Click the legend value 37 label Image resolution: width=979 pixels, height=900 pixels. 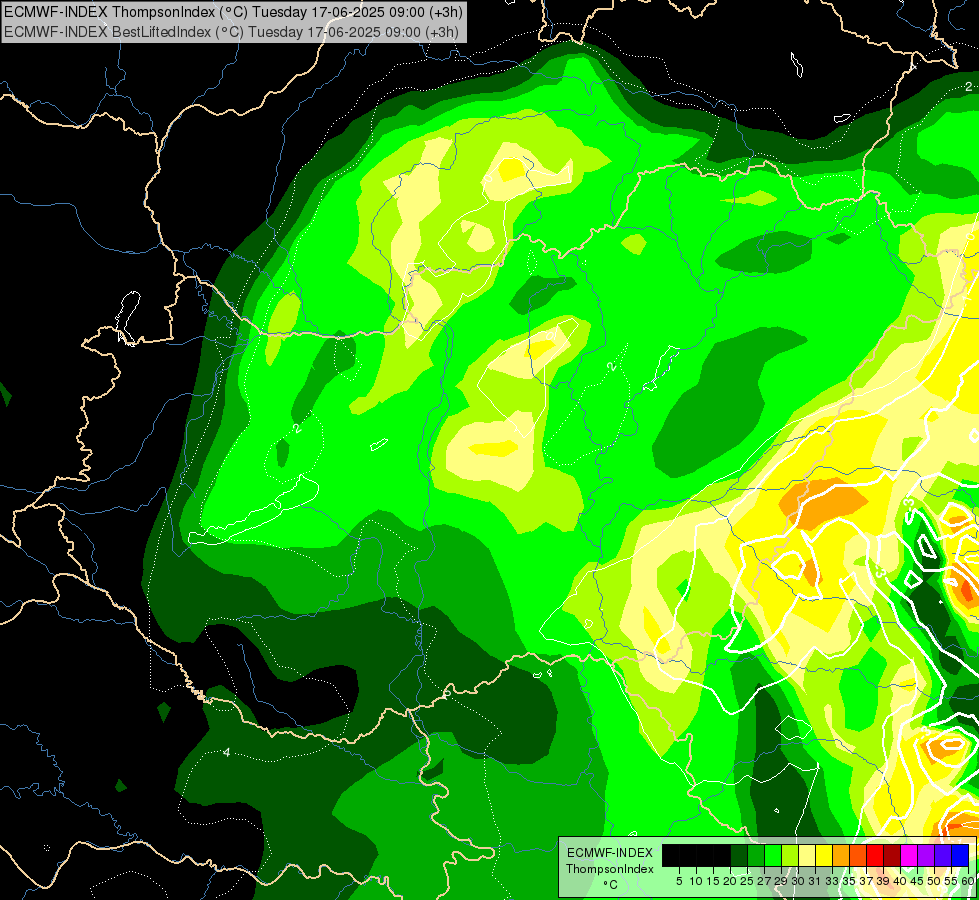tap(867, 881)
